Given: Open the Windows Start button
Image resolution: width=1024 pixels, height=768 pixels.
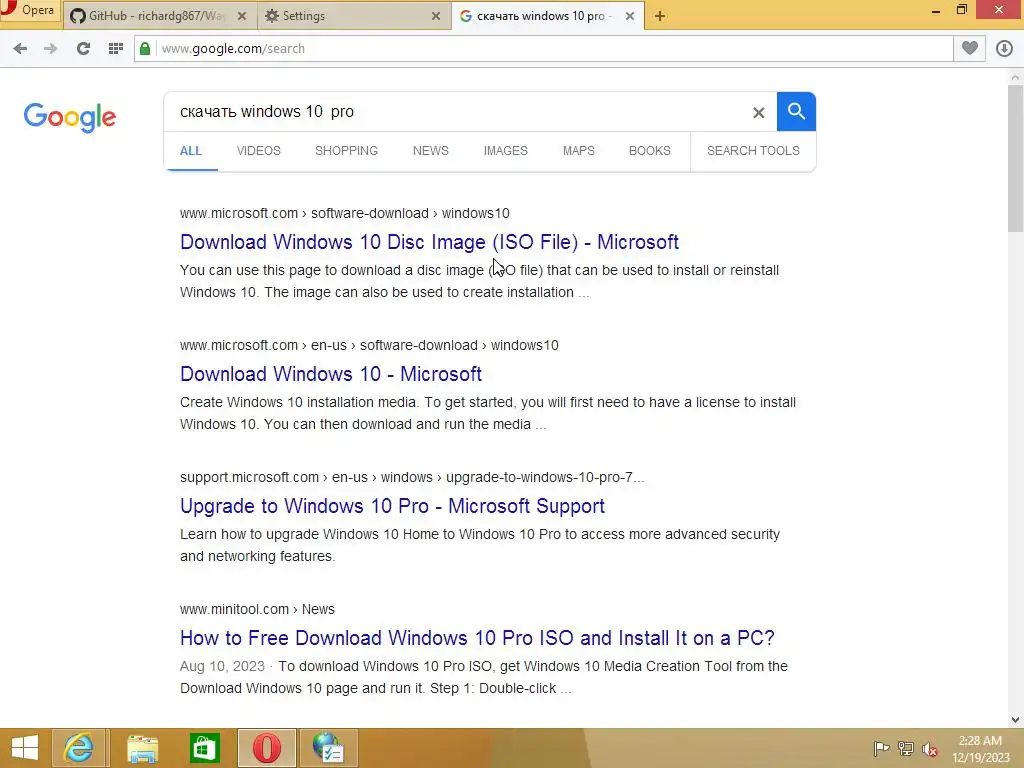Looking at the screenshot, I should (25, 748).
